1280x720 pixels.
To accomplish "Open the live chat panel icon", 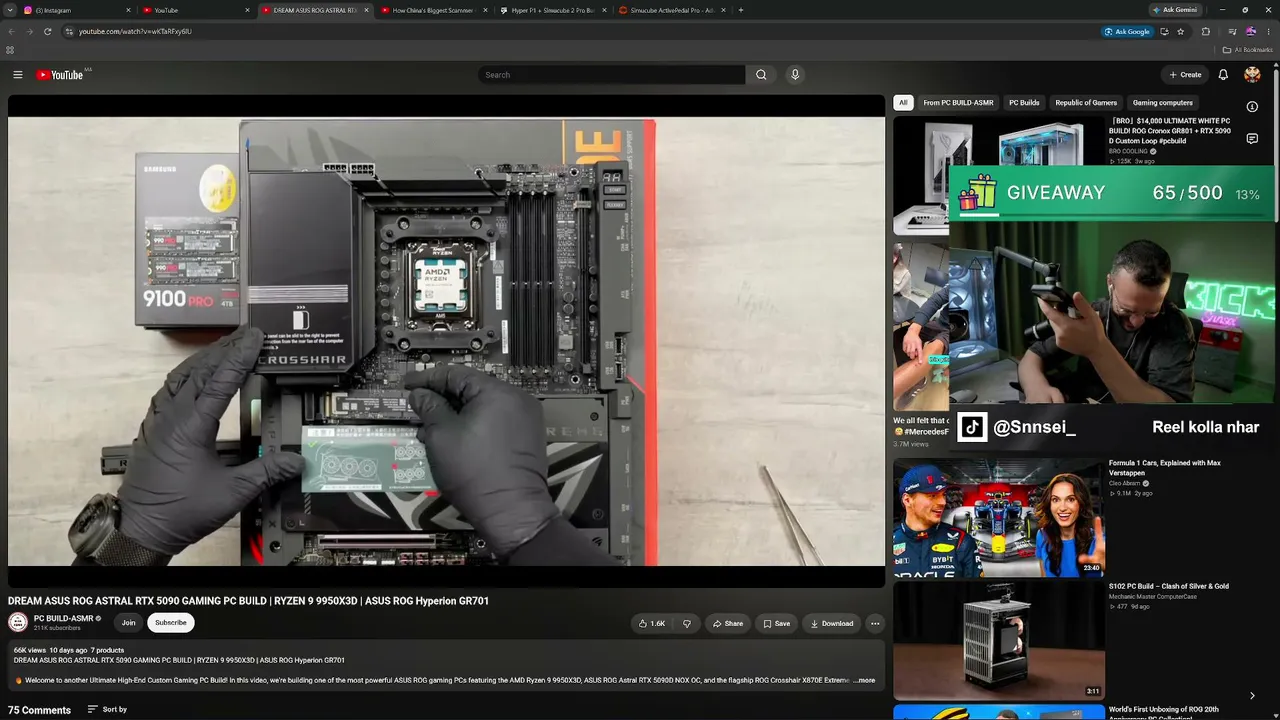I will (1252, 139).
